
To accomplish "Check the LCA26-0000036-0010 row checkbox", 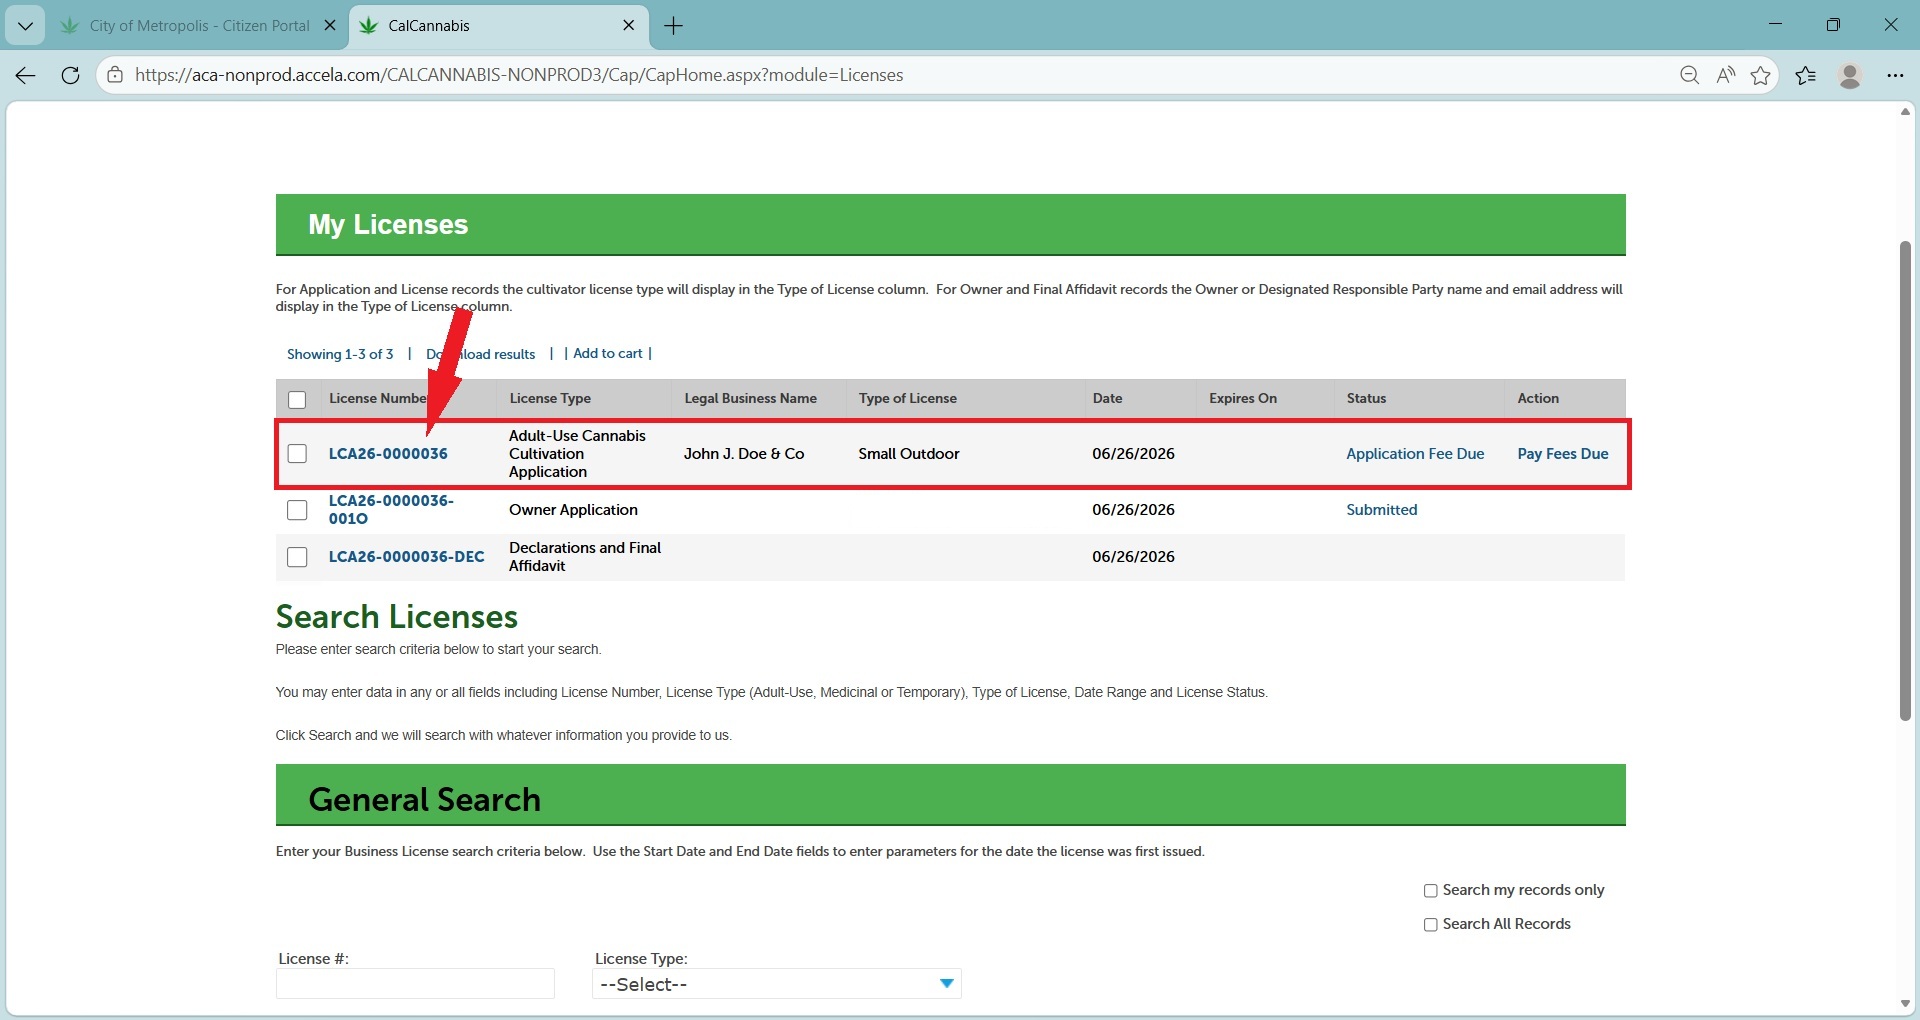I will pyautogui.click(x=297, y=510).
